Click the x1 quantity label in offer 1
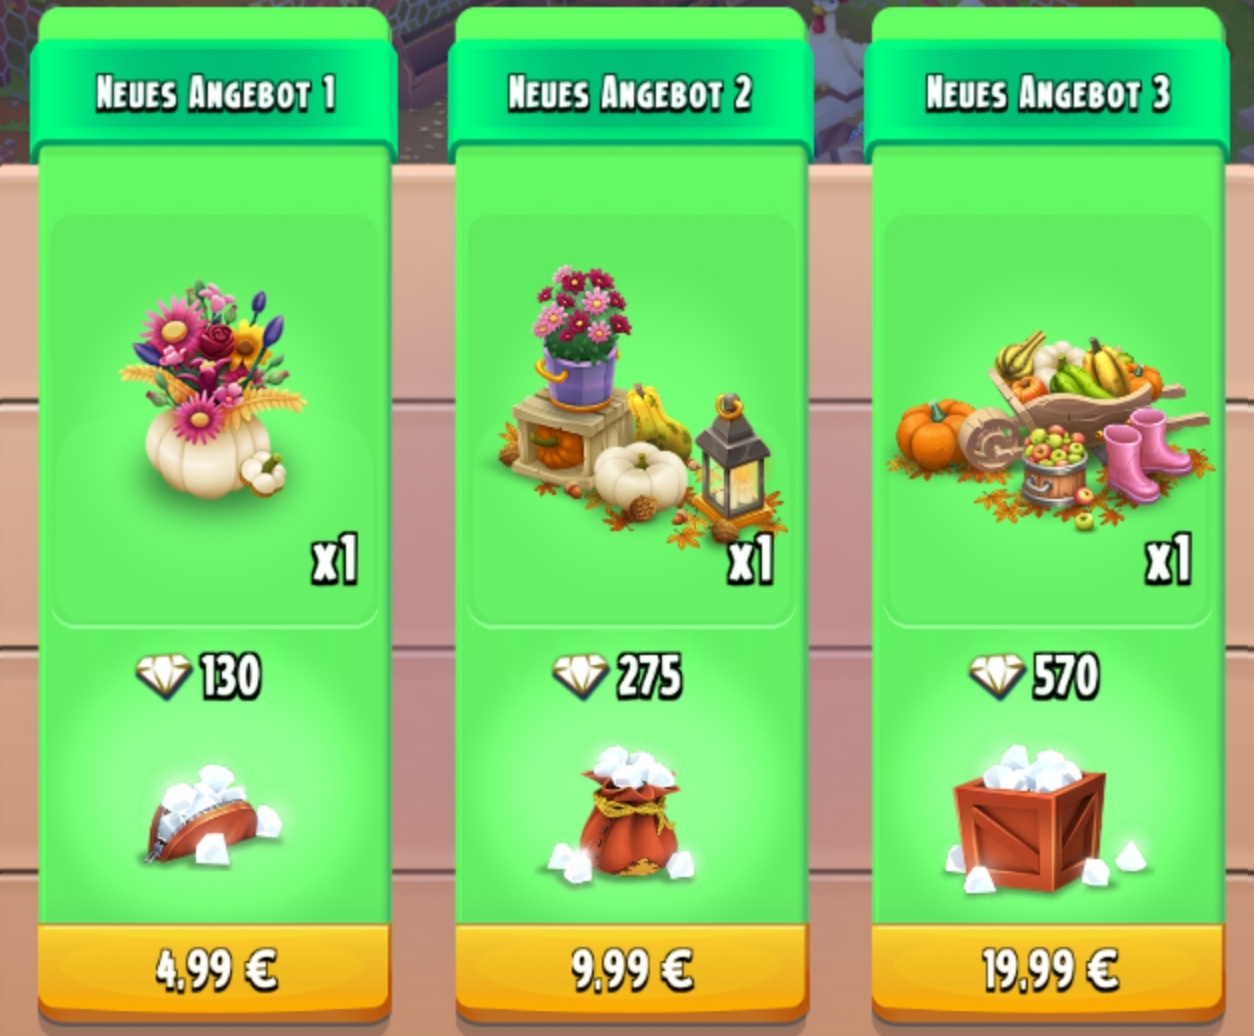The width and height of the screenshot is (1254, 1036). click(334, 561)
